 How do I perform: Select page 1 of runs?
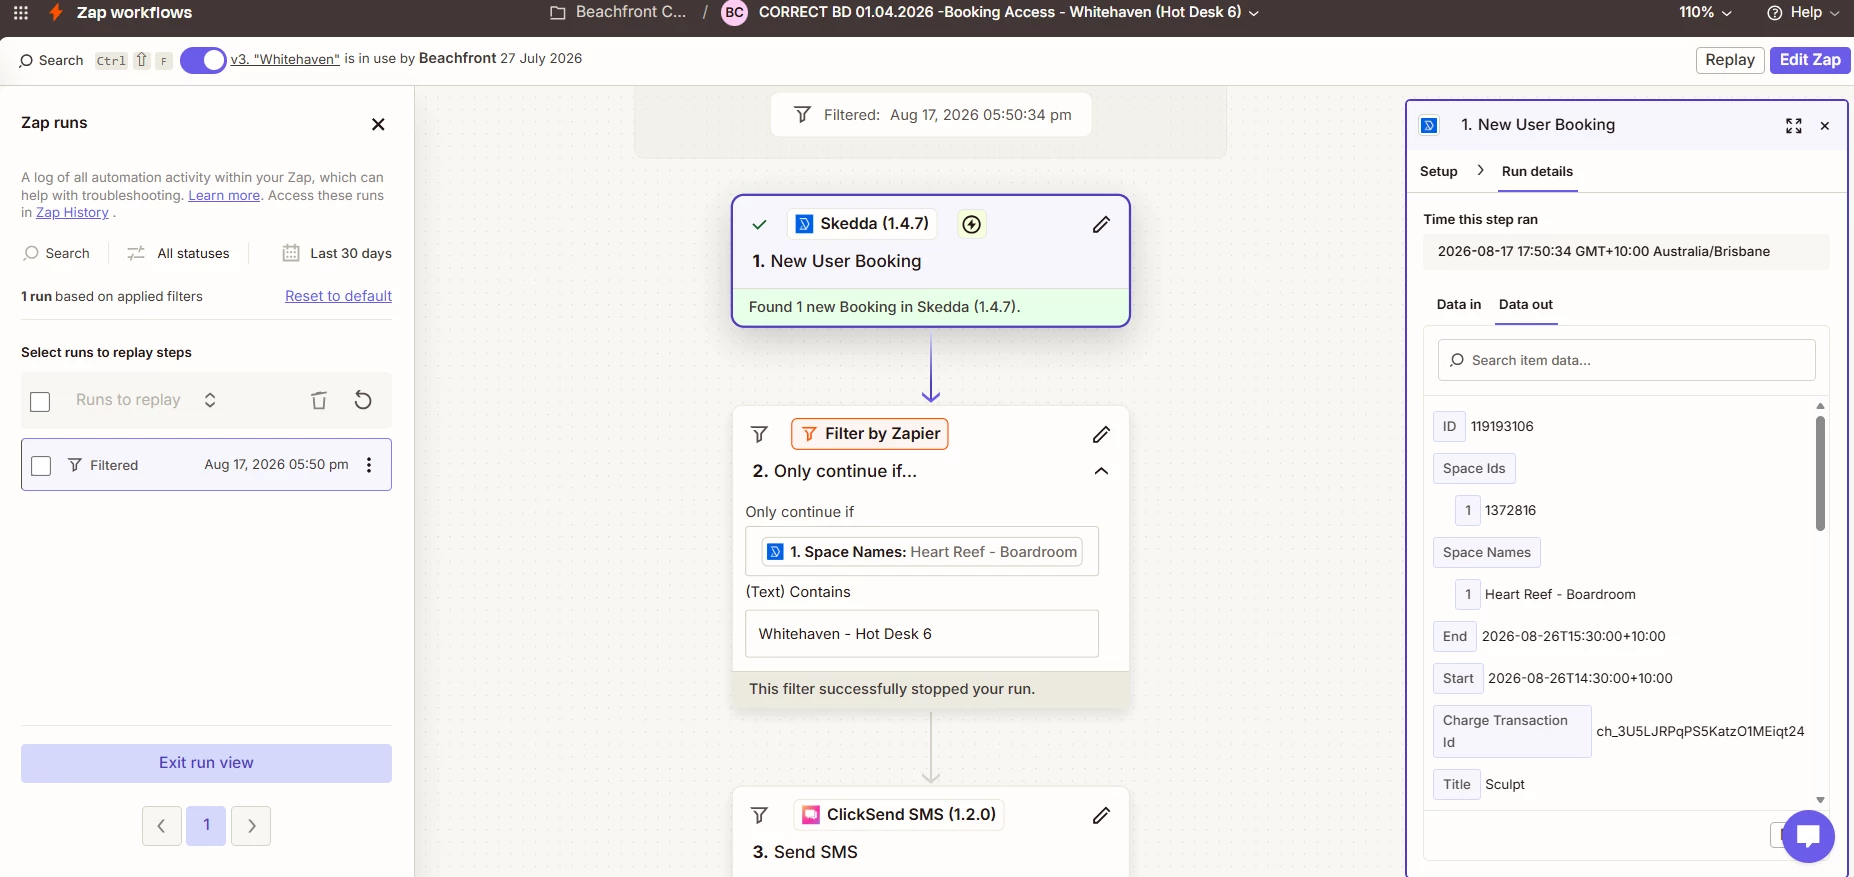206,826
